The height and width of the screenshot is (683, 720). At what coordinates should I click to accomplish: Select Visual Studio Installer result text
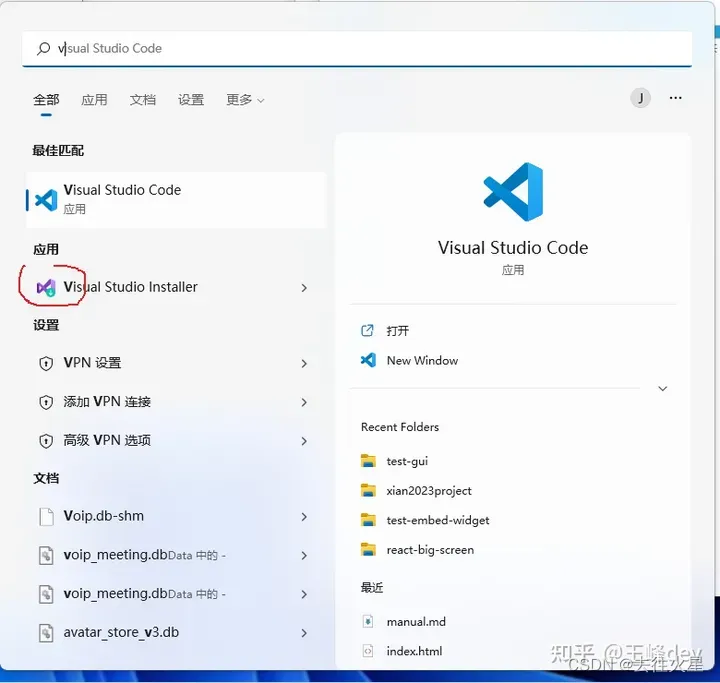130,287
